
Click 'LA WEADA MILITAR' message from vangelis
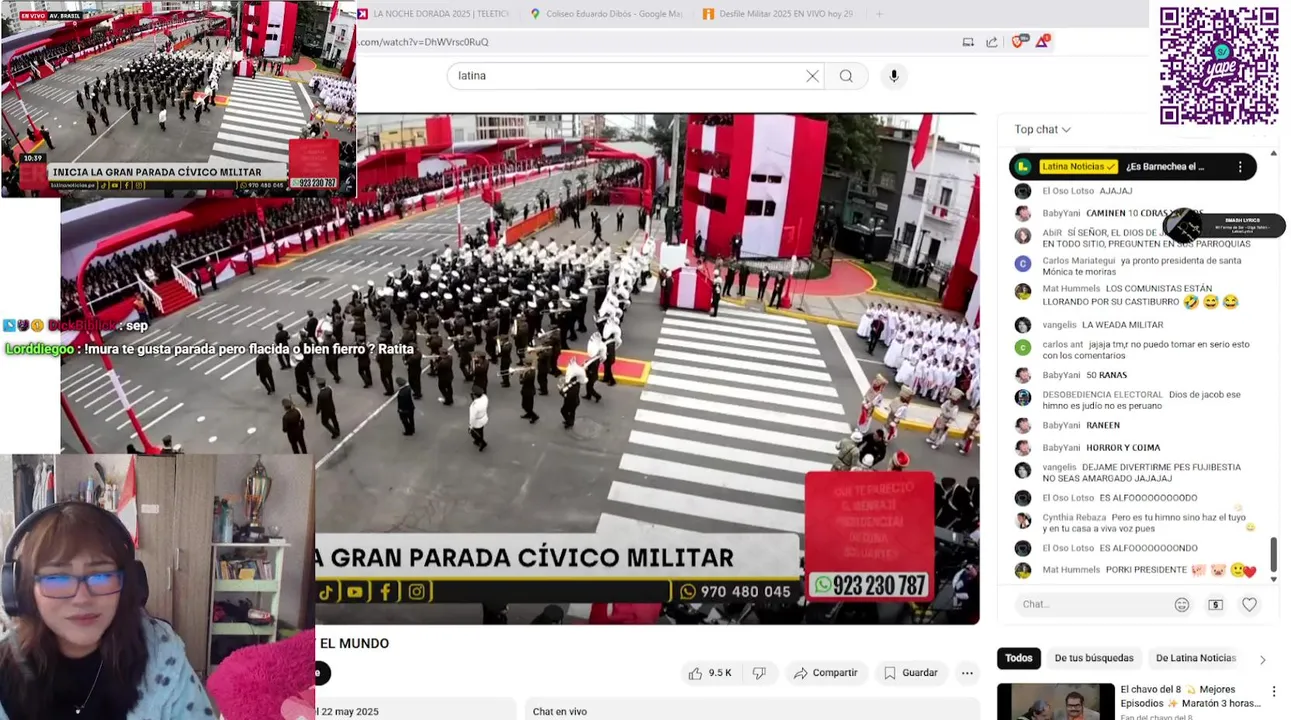pyautogui.click(x=1102, y=325)
